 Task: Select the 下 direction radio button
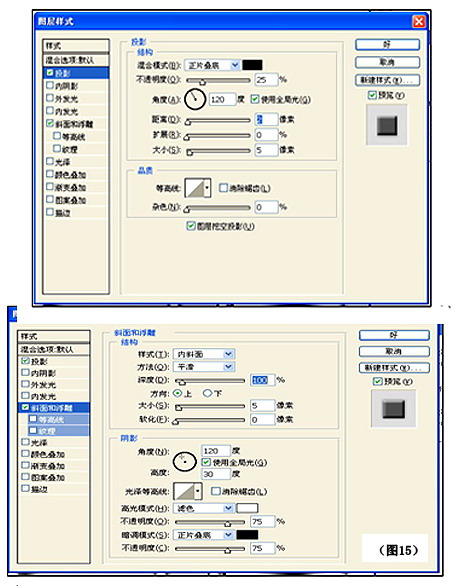point(207,393)
